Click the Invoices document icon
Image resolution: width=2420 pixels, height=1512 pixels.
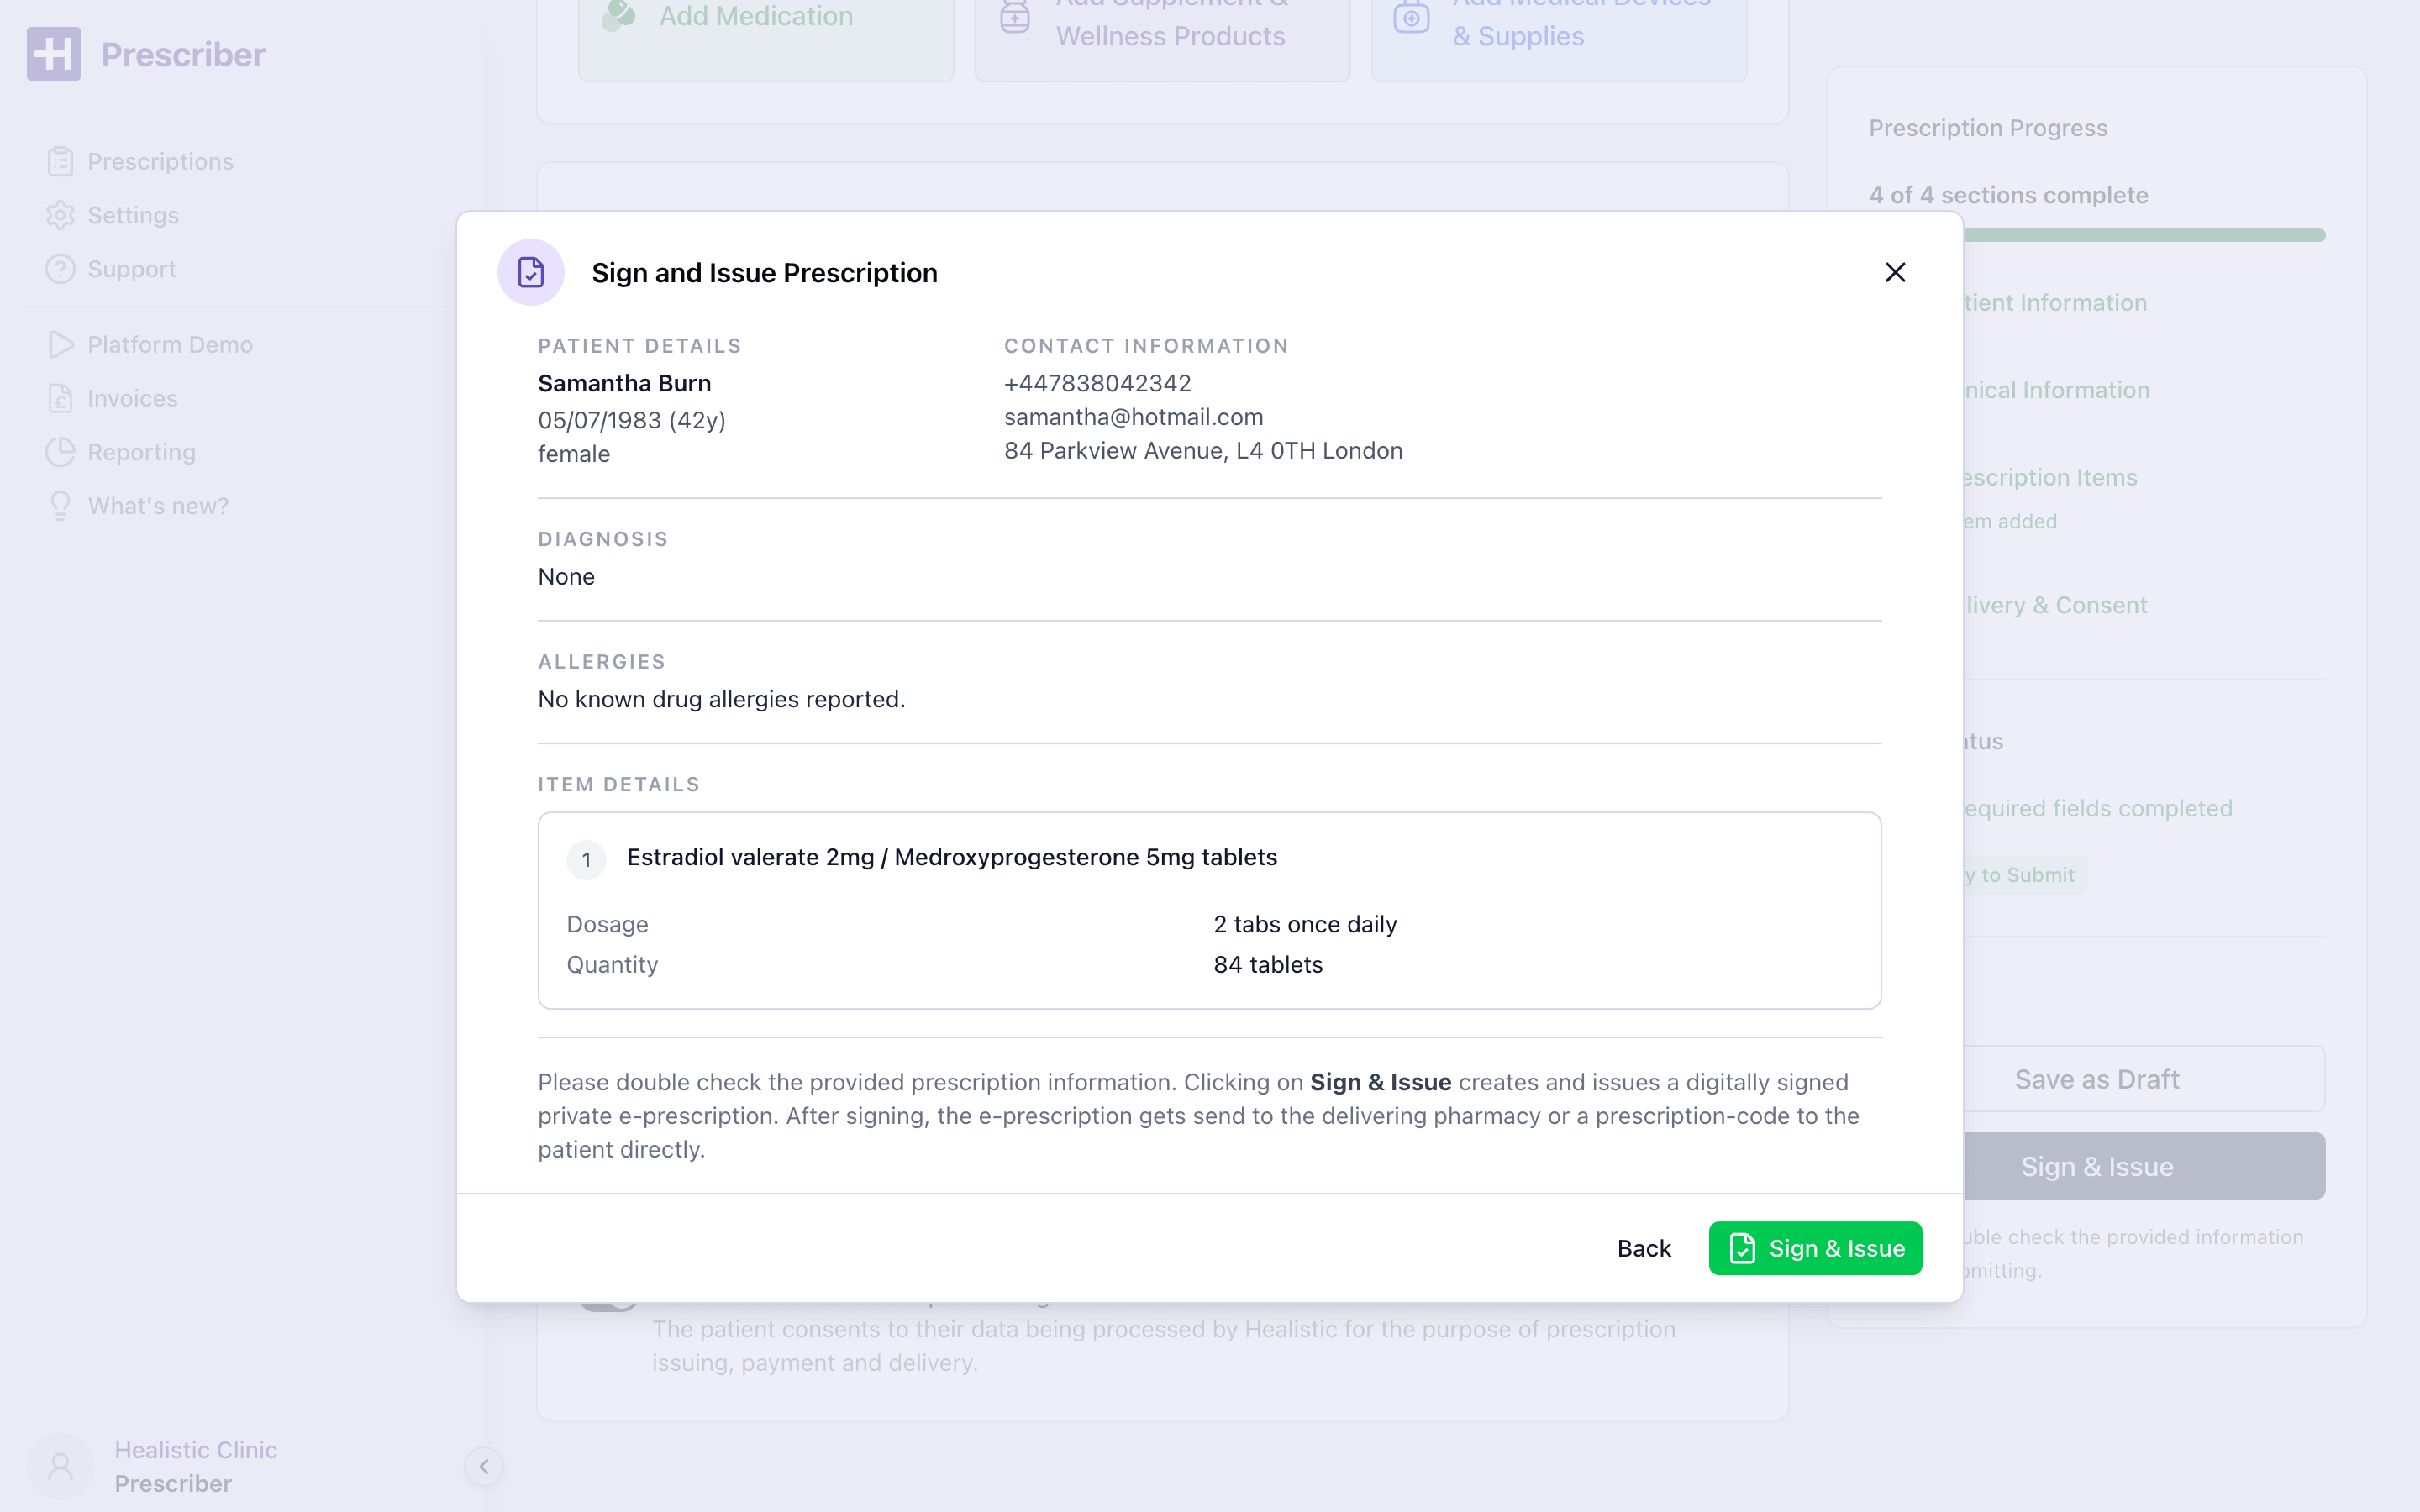point(60,398)
